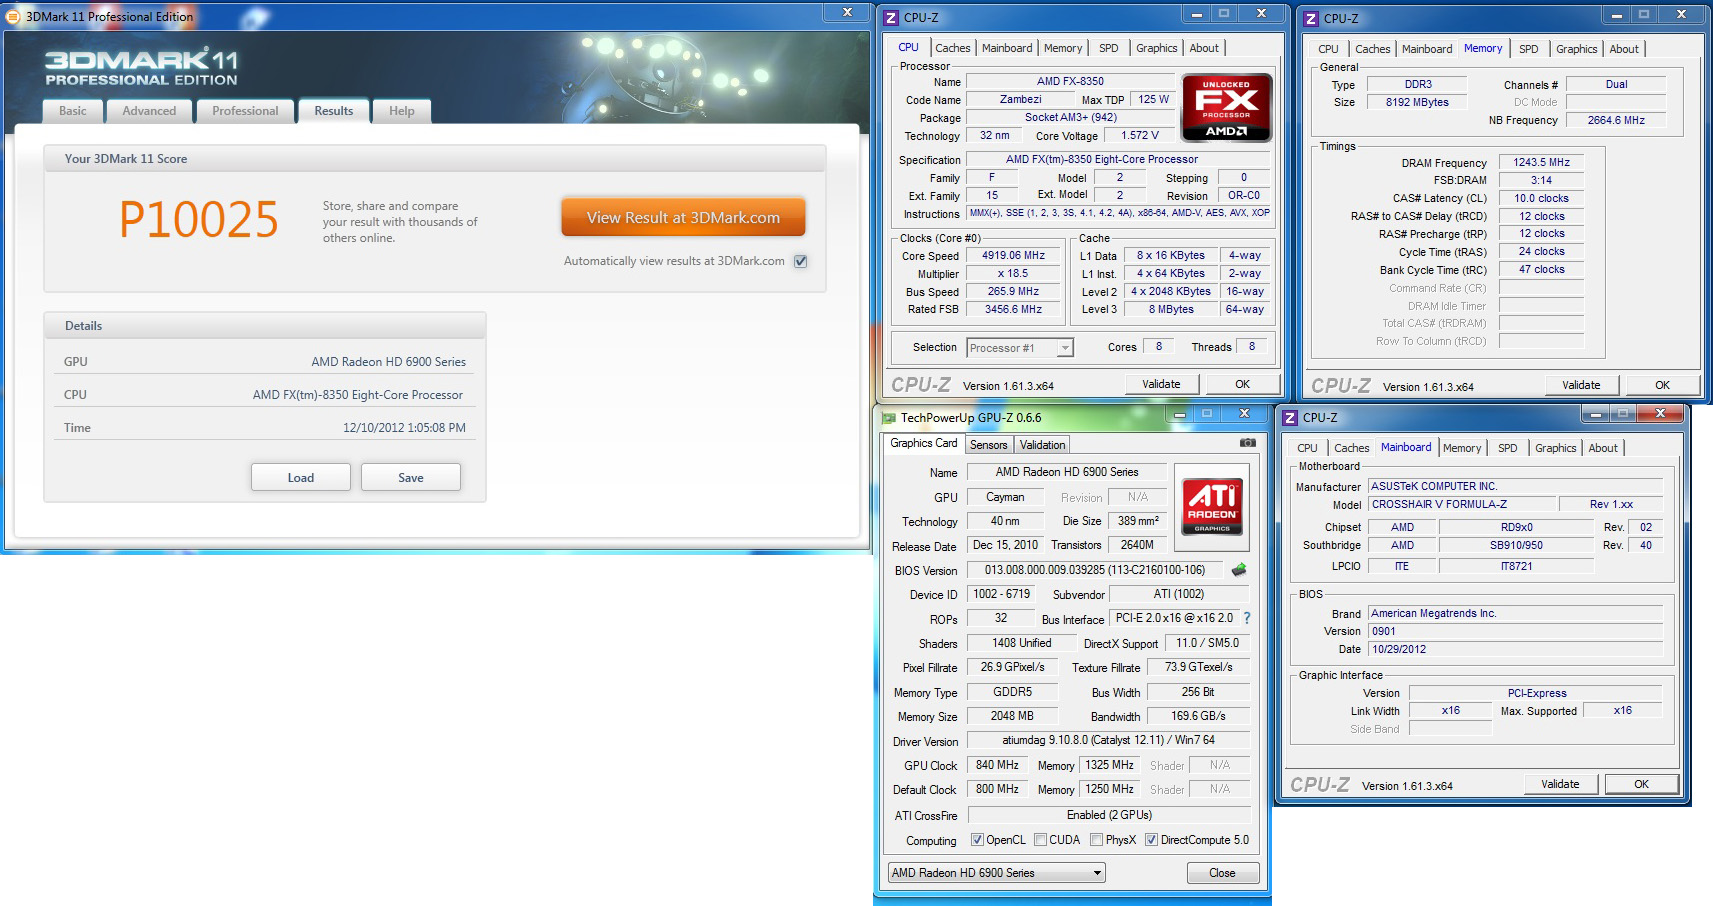Viewport: 1713px width, 906px height.
Task: Click the GPU-Z title bar icon
Action: [x=888, y=418]
